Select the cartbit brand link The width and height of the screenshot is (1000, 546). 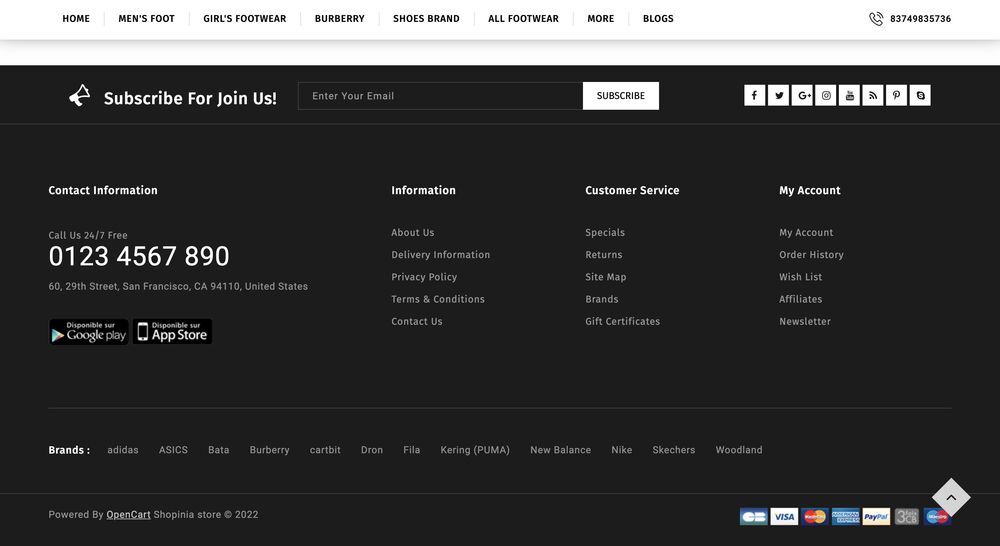click(x=325, y=450)
